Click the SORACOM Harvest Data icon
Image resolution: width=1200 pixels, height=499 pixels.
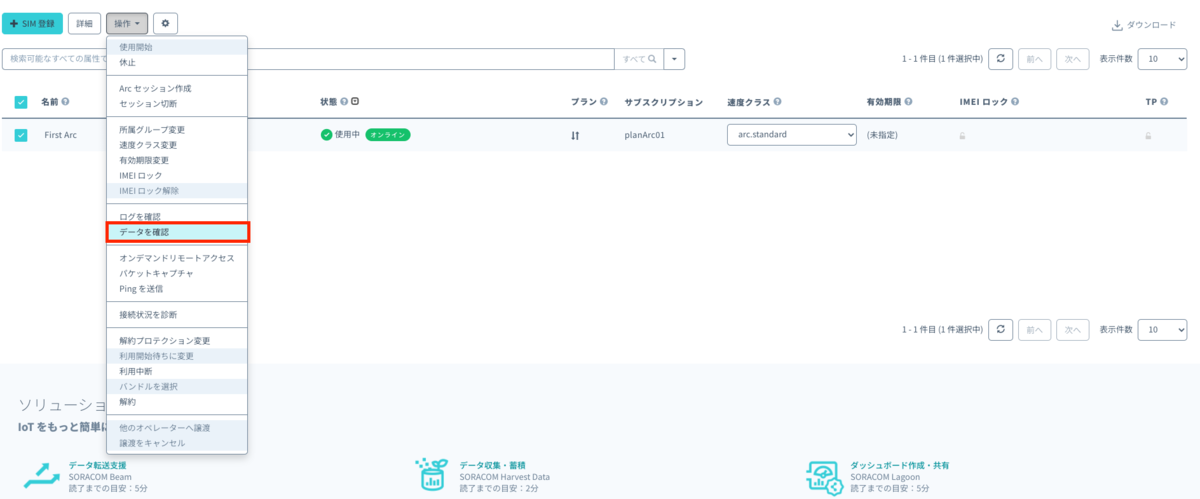point(433,475)
